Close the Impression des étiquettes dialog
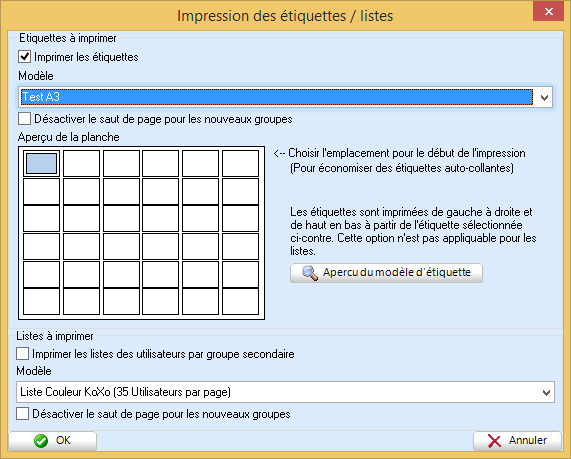The image size is (571, 459). [548, 11]
